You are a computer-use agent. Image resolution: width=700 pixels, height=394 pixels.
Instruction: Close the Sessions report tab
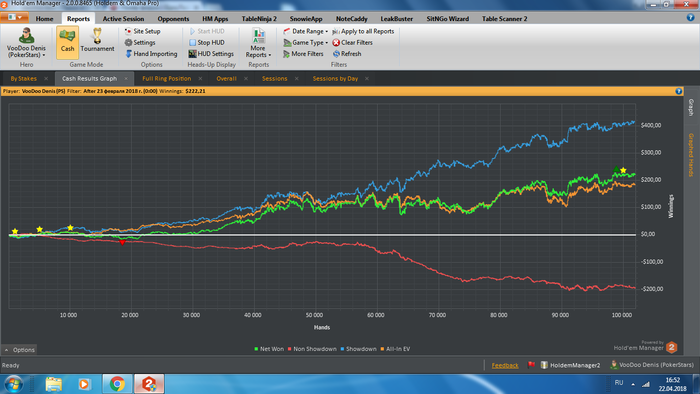296,79
